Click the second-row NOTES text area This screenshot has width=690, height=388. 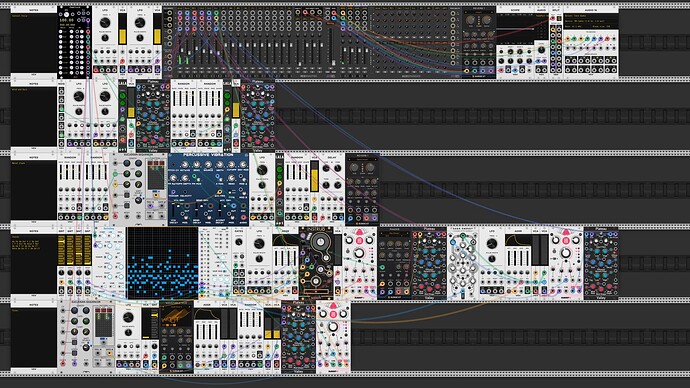(x=34, y=117)
